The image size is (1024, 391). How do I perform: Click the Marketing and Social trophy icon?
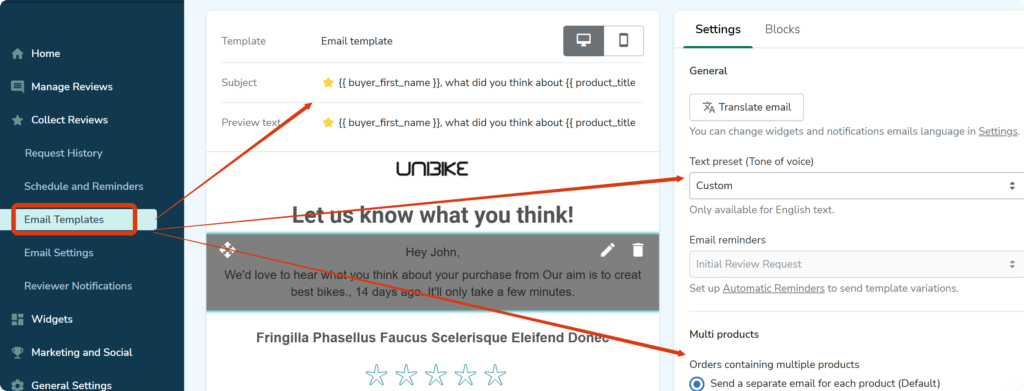coord(18,352)
